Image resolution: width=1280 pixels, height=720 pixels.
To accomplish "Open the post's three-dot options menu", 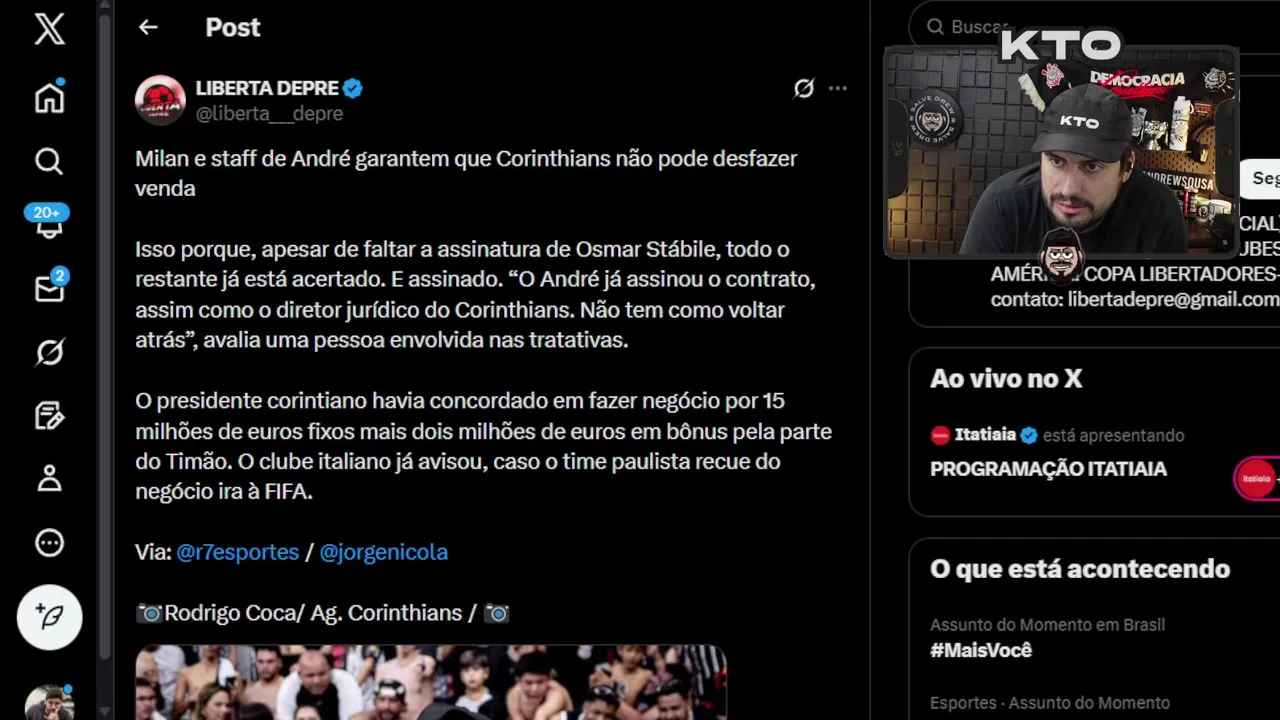I will (x=838, y=88).
